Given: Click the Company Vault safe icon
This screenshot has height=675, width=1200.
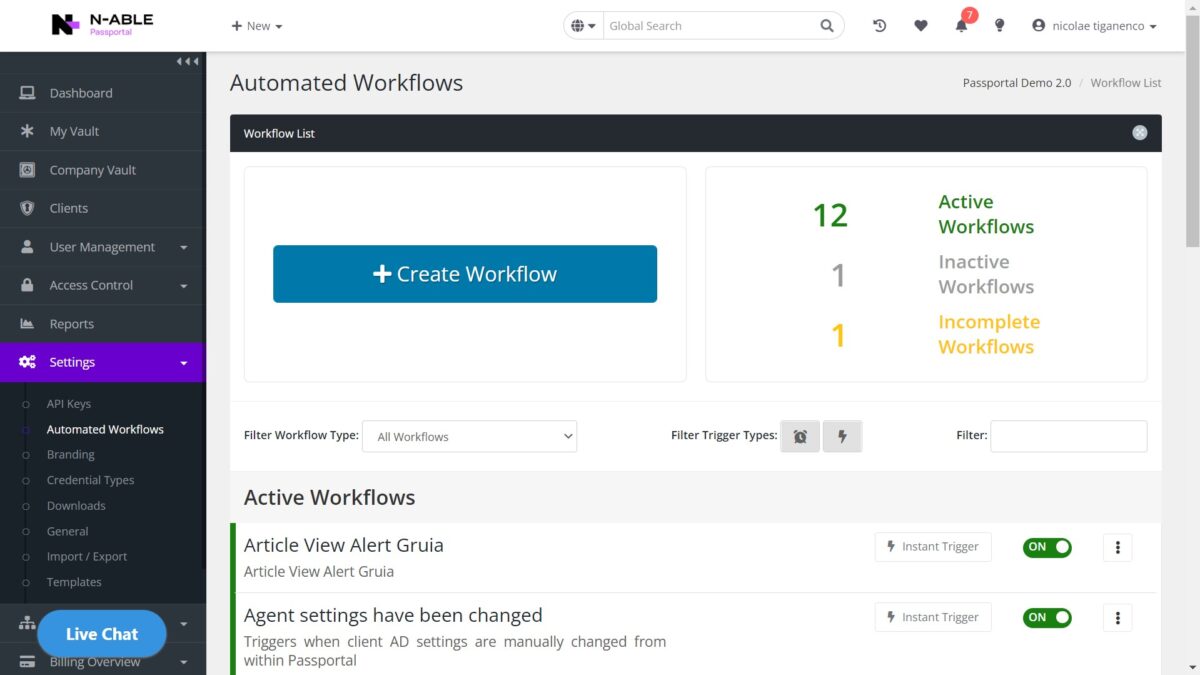Looking at the screenshot, I should [x=27, y=170].
